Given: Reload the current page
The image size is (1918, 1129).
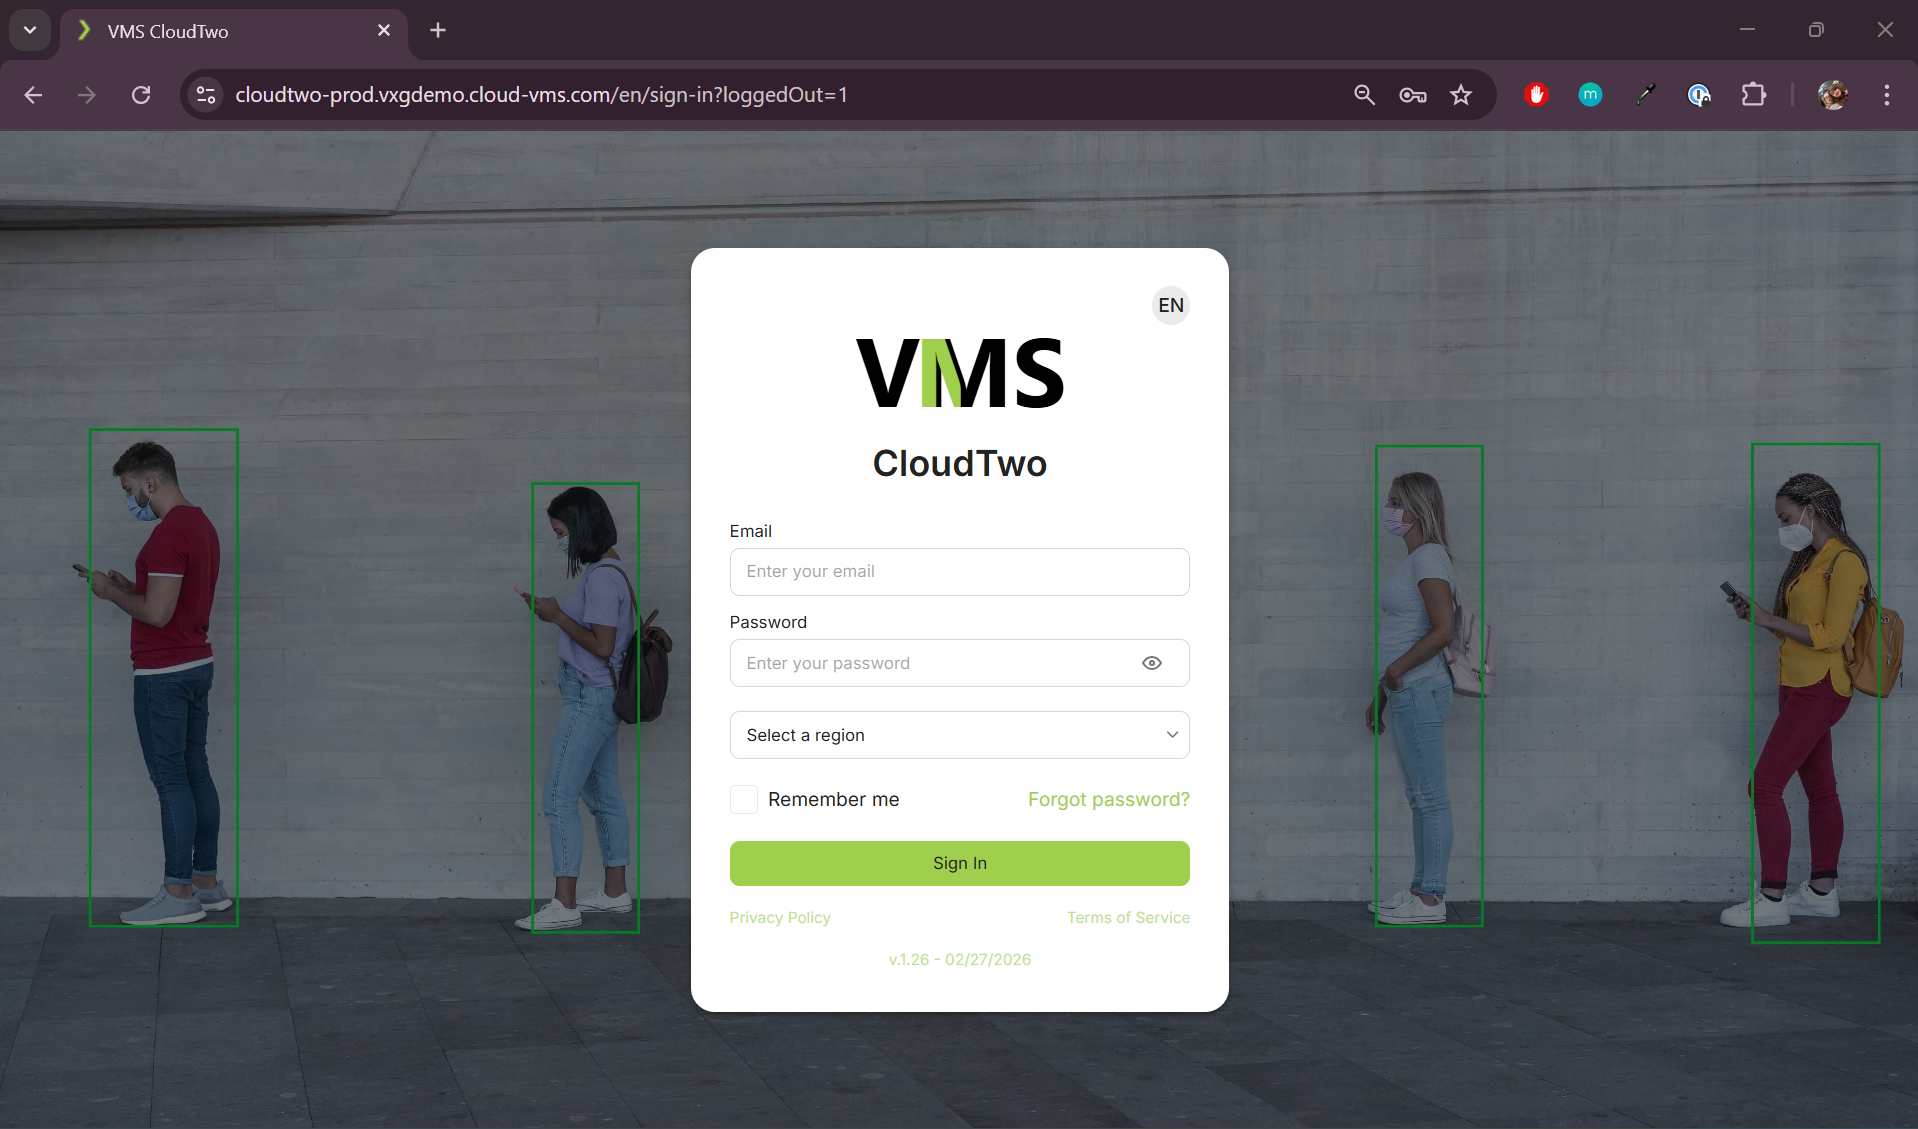Looking at the screenshot, I should point(141,95).
